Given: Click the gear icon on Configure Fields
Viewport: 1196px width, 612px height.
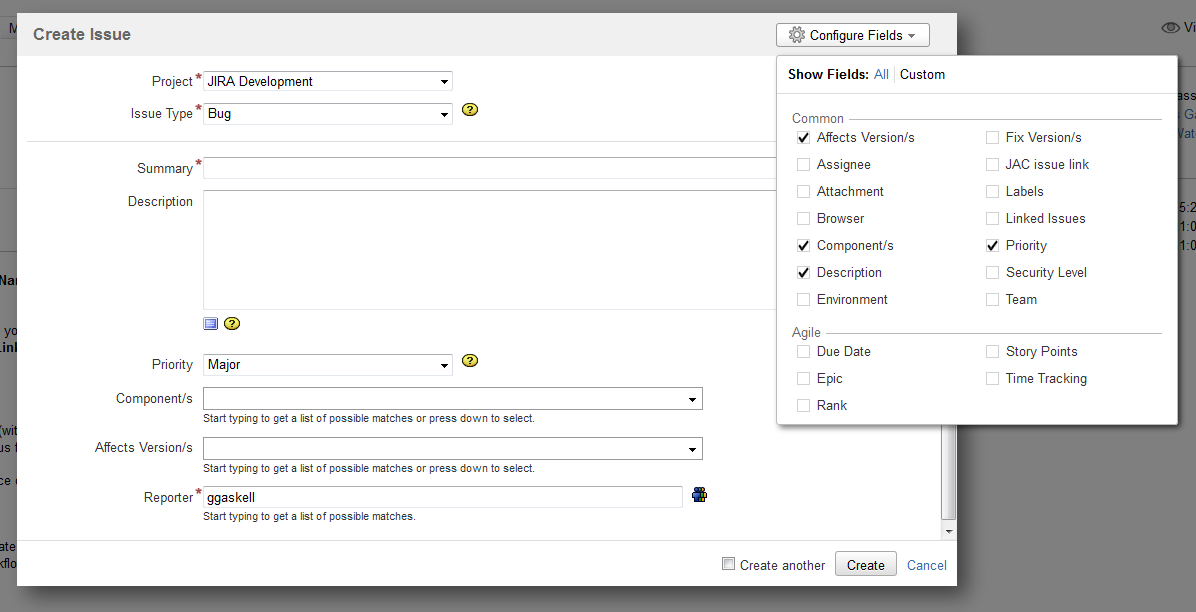Looking at the screenshot, I should point(796,35).
